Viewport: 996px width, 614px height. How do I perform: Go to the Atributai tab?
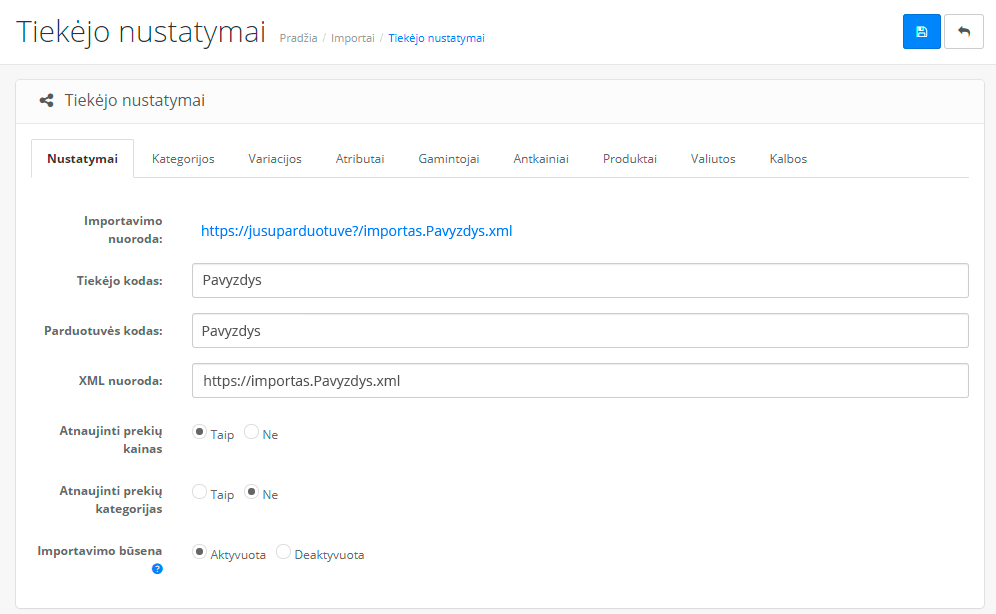point(360,159)
